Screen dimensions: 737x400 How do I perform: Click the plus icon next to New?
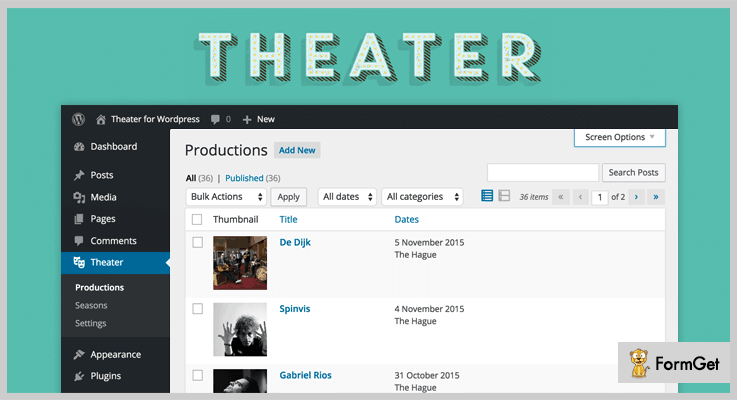coord(247,120)
